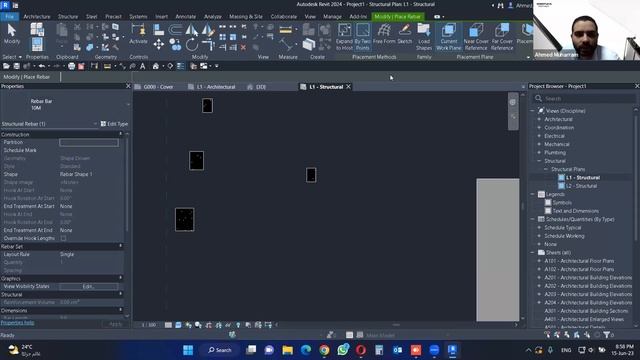Click the red Delete icon

point(243,47)
